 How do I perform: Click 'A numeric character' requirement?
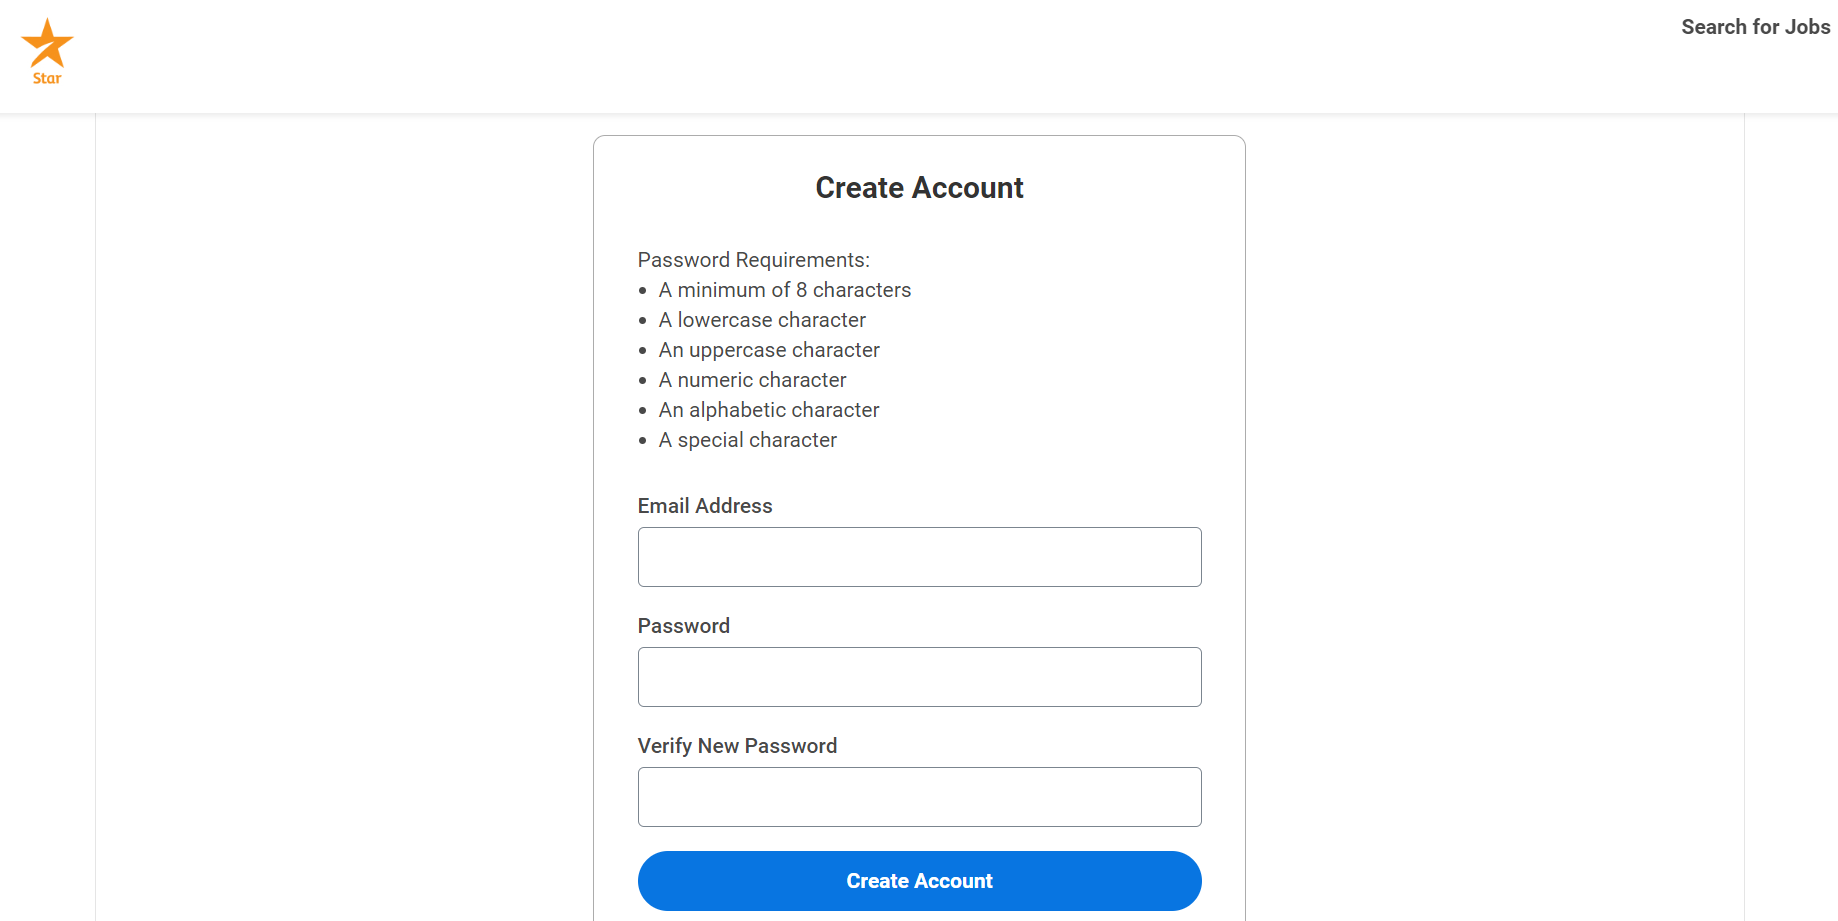pyautogui.click(x=752, y=380)
